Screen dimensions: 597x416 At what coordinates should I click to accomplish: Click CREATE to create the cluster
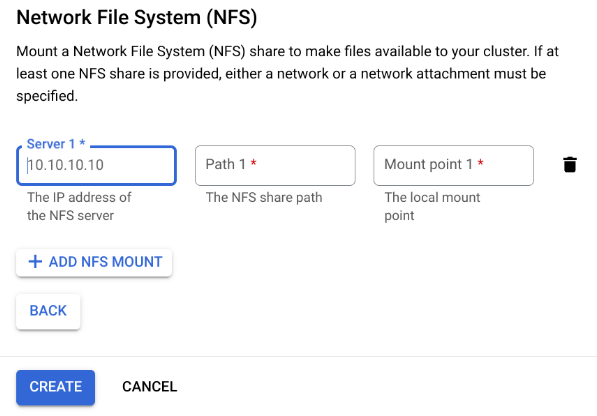coord(56,387)
